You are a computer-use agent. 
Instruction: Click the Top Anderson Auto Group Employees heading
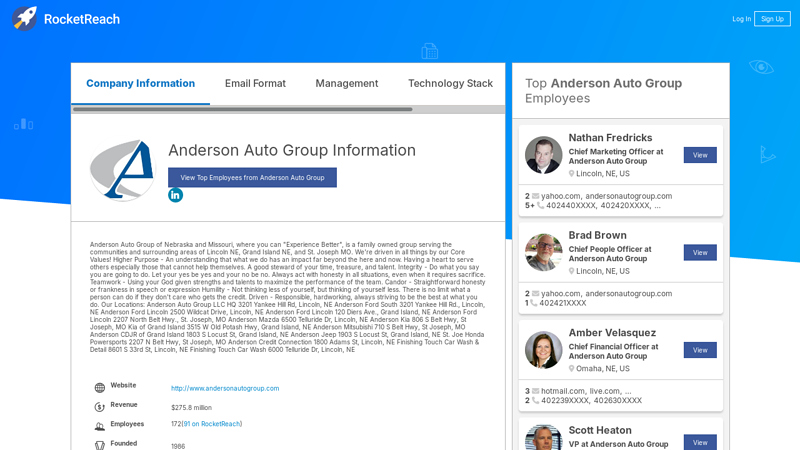point(604,91)
